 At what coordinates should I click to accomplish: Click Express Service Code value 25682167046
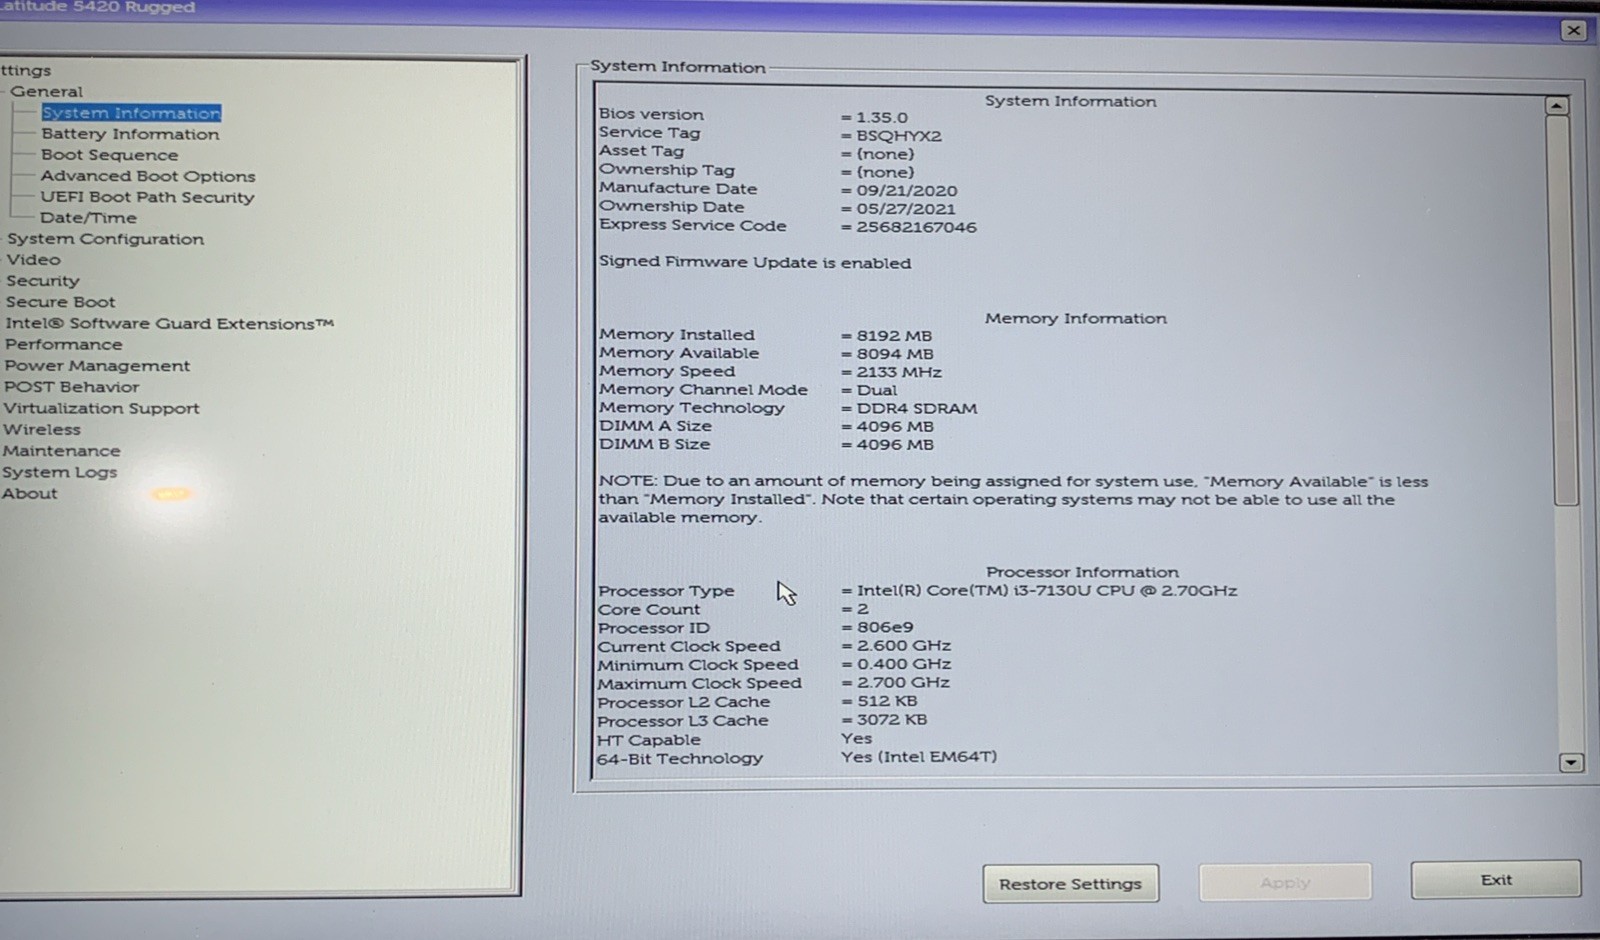(916, 227)
